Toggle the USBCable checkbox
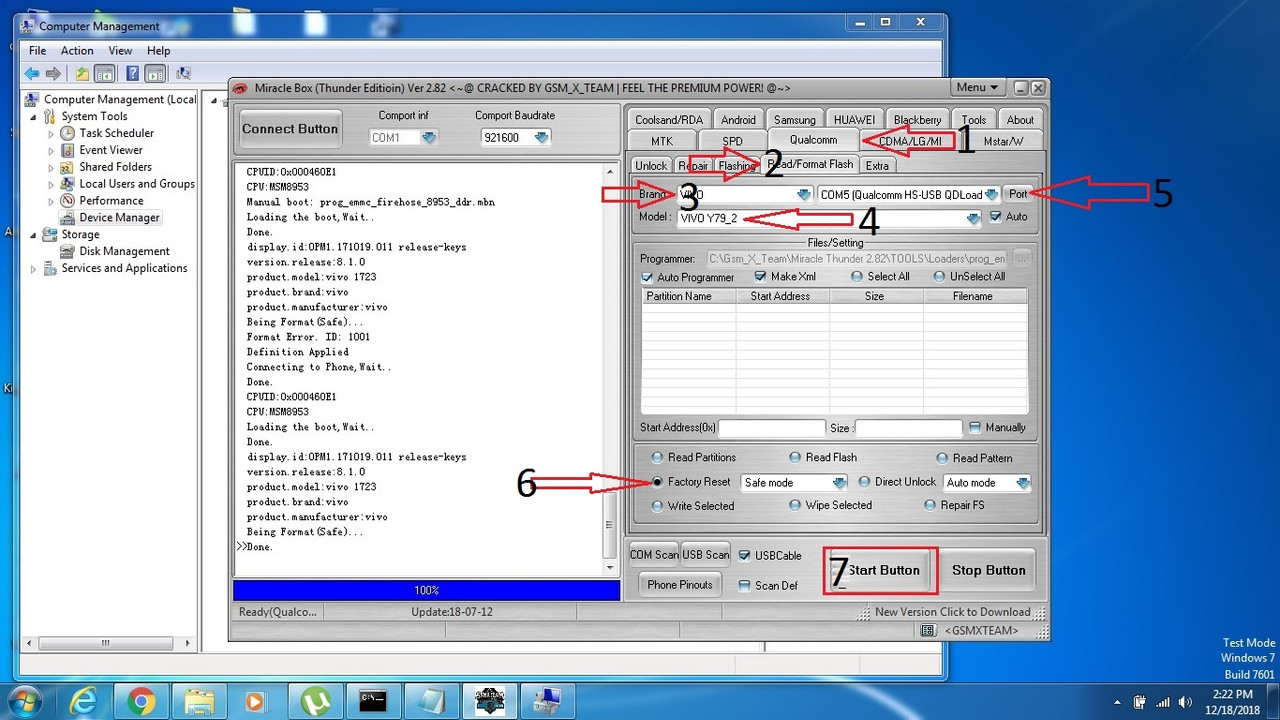 [x=744, y=555]
